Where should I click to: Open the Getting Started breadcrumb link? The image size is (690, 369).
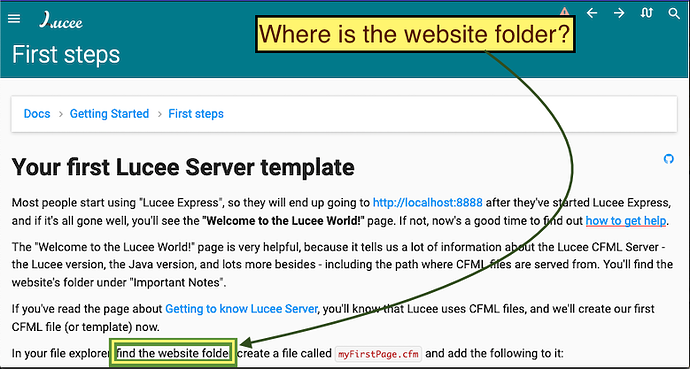coord(109,114)
